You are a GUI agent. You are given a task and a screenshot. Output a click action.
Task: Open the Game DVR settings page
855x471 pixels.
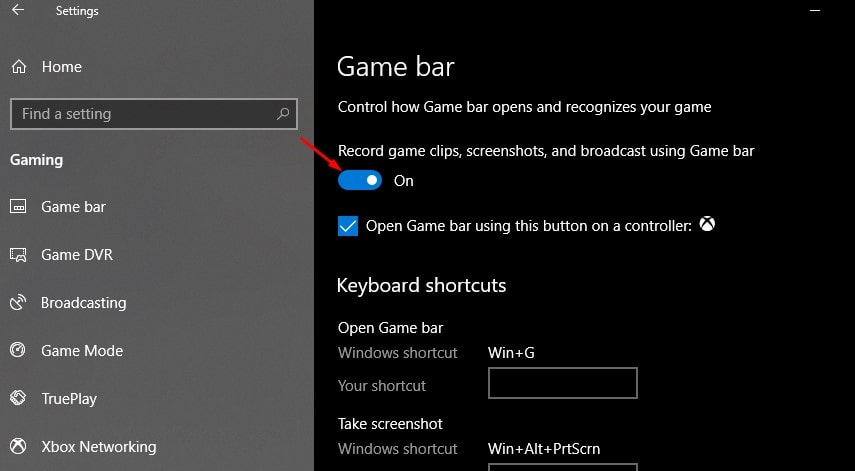click(x=77, y=255)
